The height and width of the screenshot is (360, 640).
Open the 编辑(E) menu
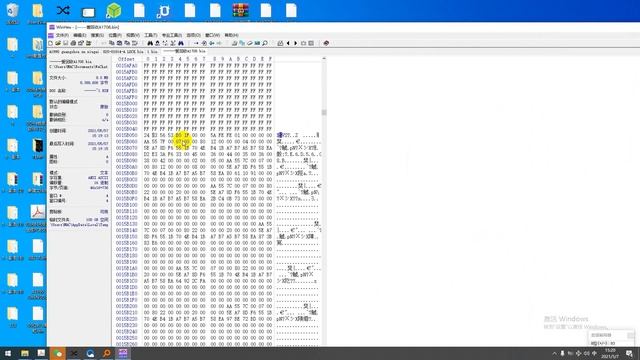80,35
